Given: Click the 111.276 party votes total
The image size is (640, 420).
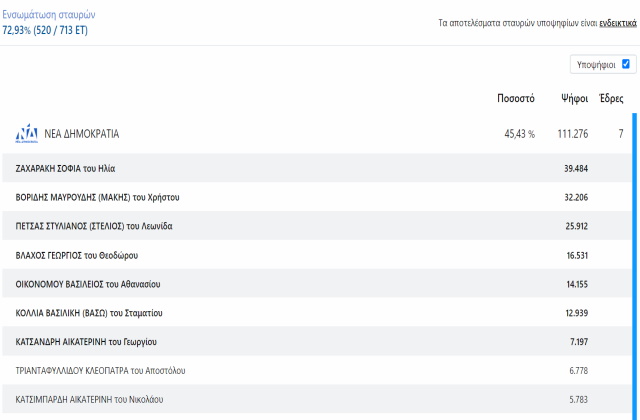Looking at the screenshot, I should [x=573, y=134].
